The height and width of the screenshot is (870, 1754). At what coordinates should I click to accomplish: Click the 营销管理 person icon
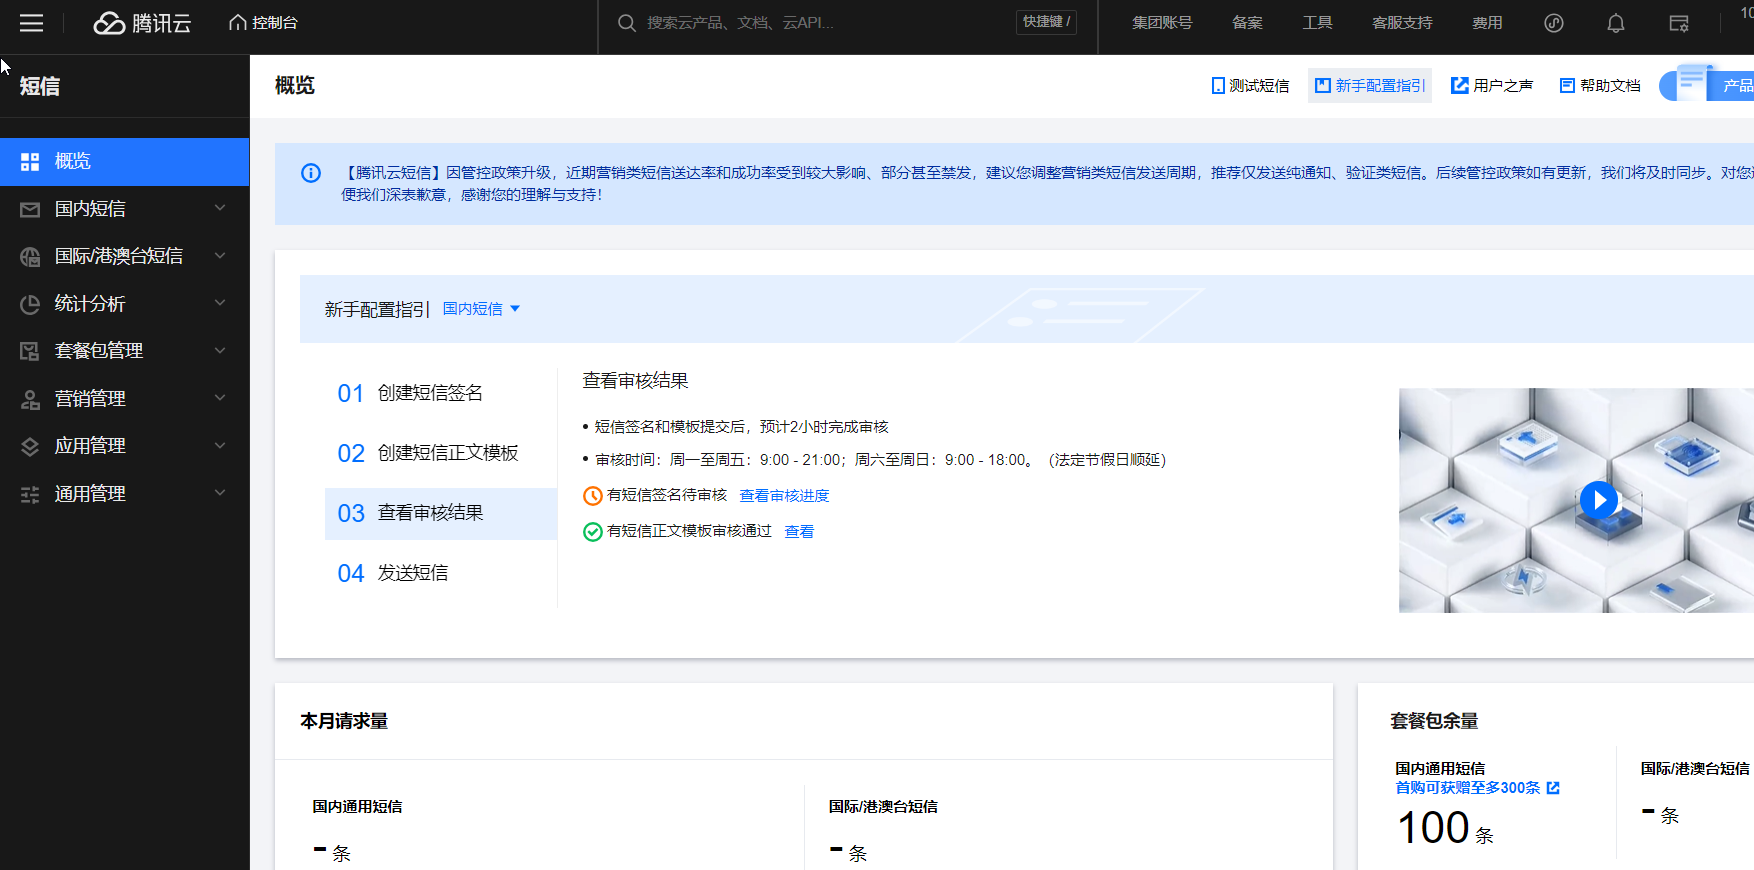coord(30,399)
